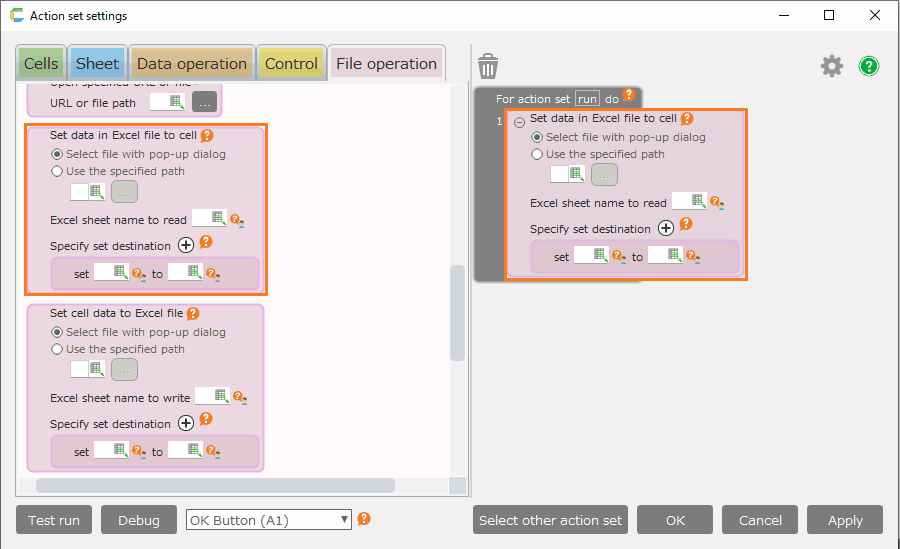Viewport: 900px width, 549px height.
Task: Click Excel sheet name to read field in right panel
Action: click(x=689, y=202)
